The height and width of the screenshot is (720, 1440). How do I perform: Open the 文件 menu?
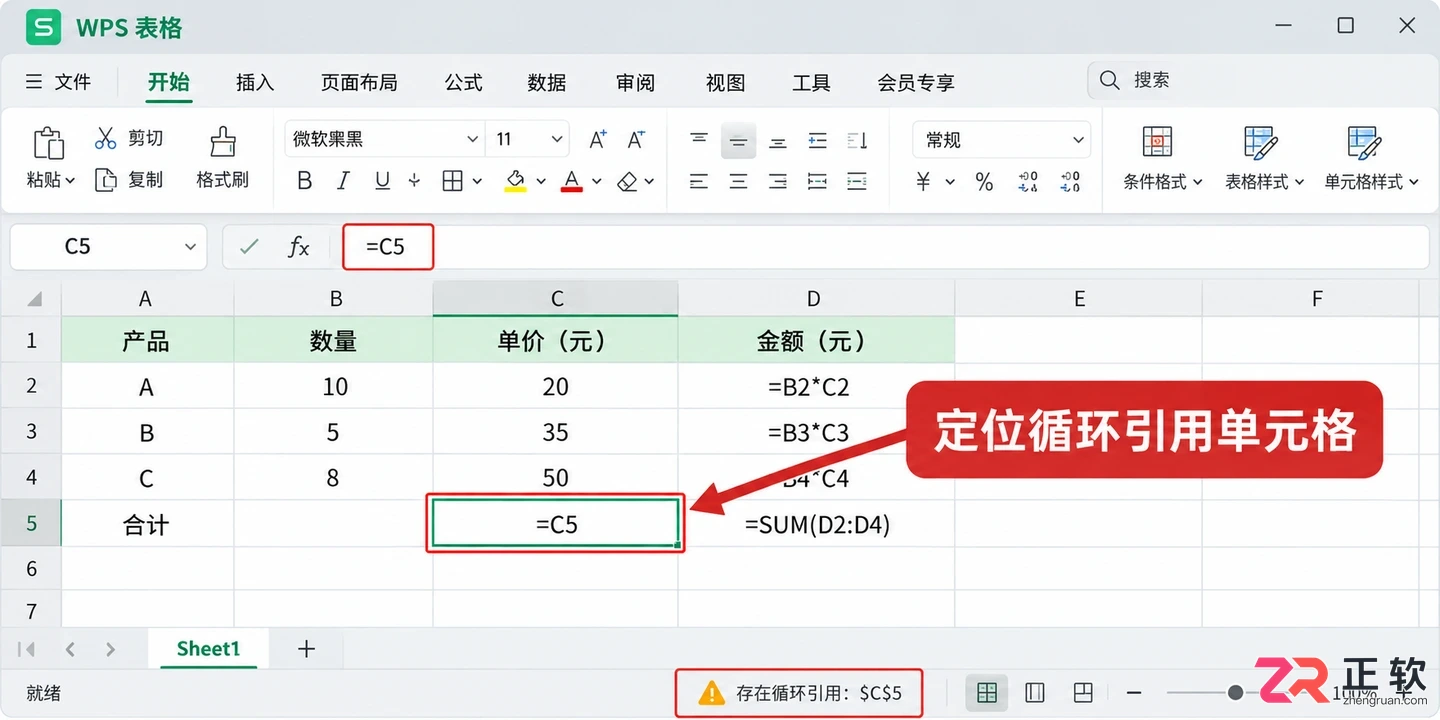58,82
